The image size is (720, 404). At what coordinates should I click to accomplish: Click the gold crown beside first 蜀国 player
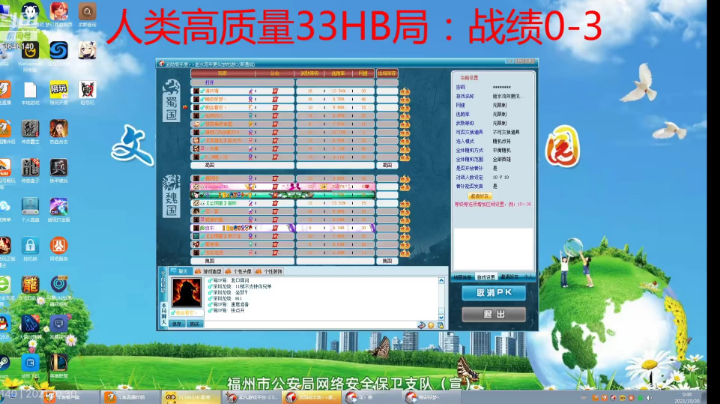click(405, 91)
